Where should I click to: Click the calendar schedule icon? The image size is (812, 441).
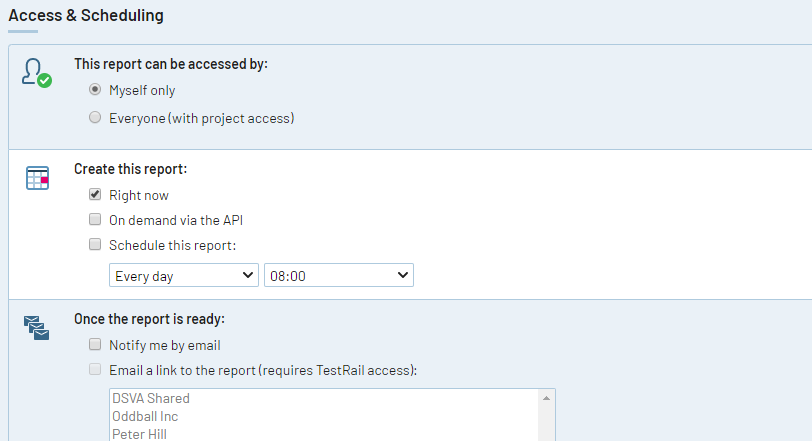coord(37,178)
